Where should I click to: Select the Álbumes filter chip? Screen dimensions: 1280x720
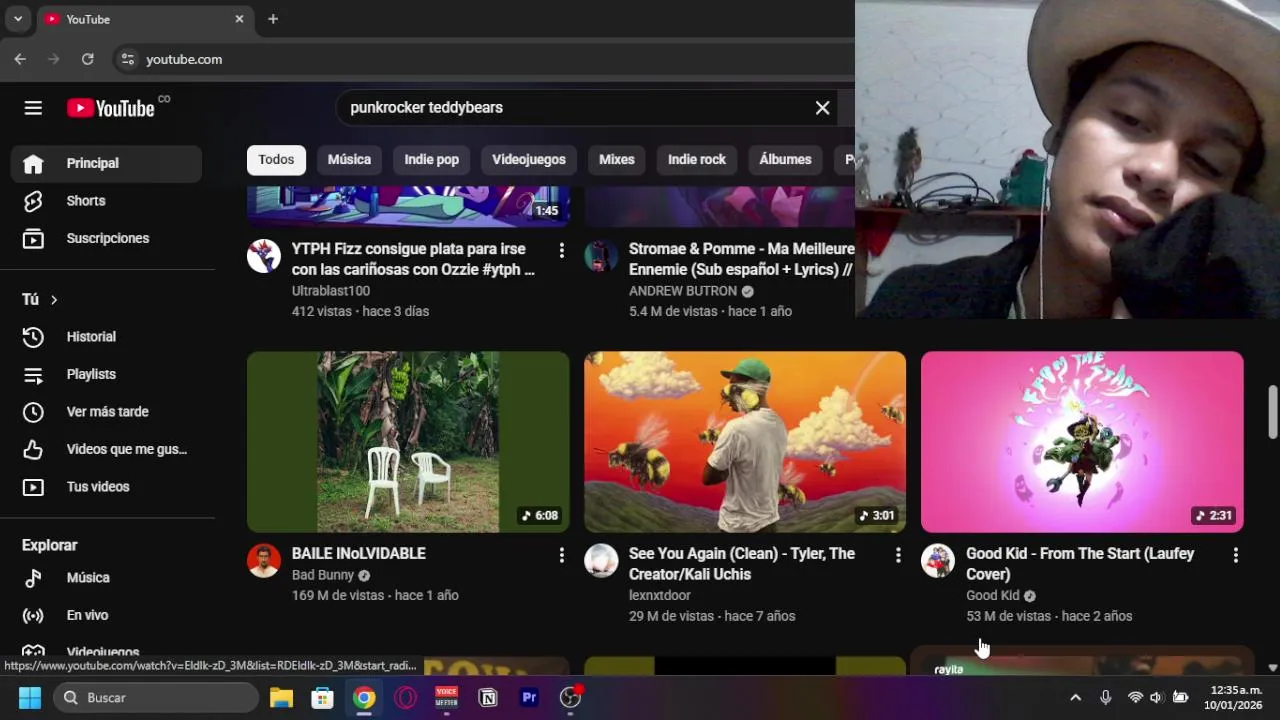pos(785,160)
